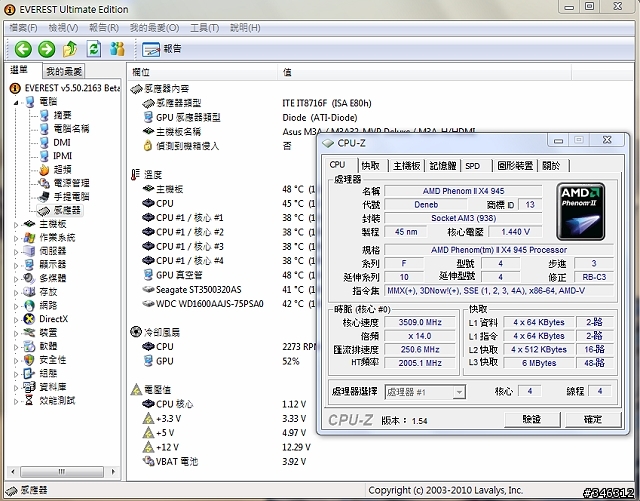Switch to the 快取 tab in CPU-Z
This screenshot has width=640, height=501.
click(x=371, y=165)
